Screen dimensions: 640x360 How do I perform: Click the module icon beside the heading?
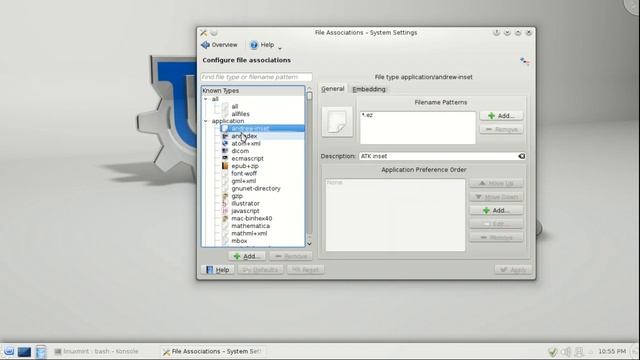525,62
